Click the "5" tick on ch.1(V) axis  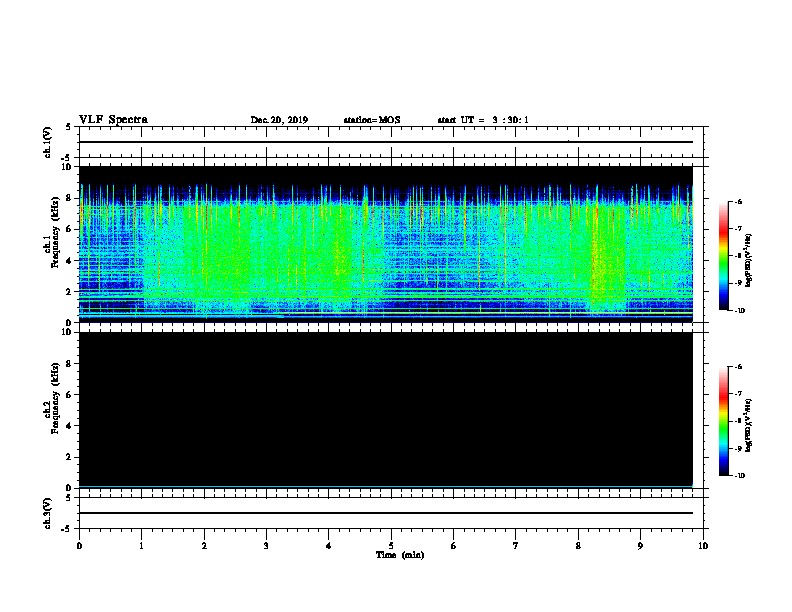[69, 127]
